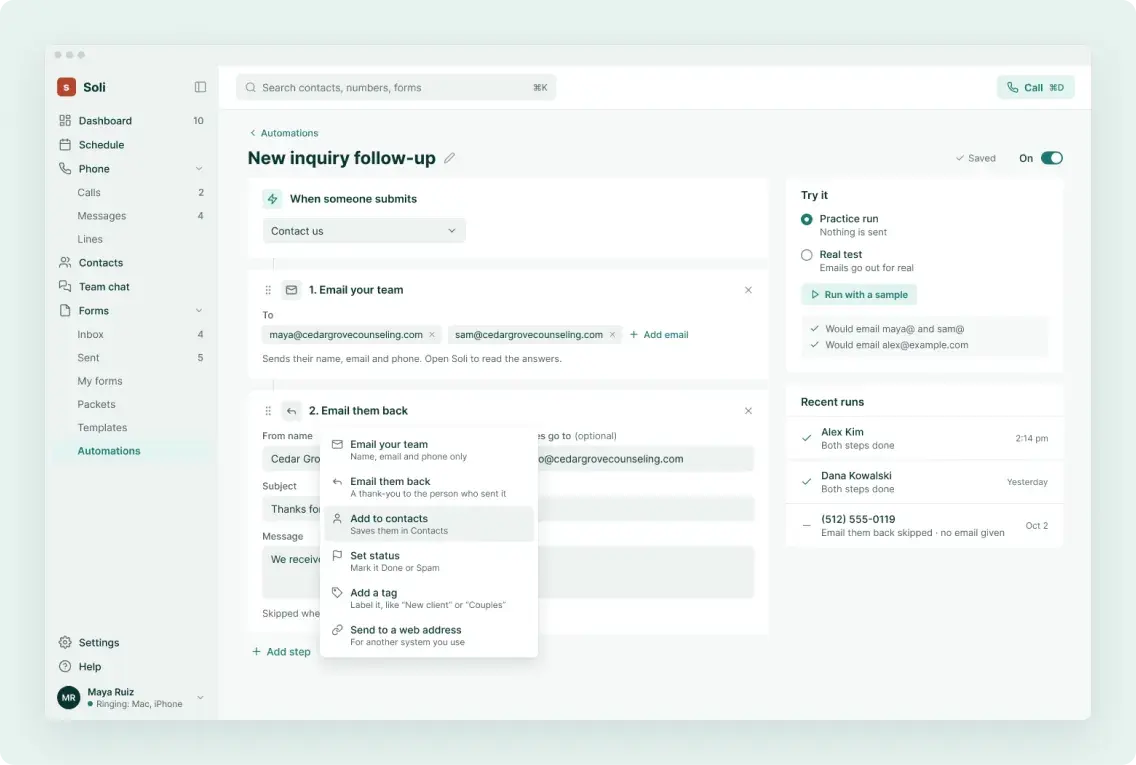Click the Saved status indicator
The height and width of the screenshot is (765, 1136).
click(976, 158)
